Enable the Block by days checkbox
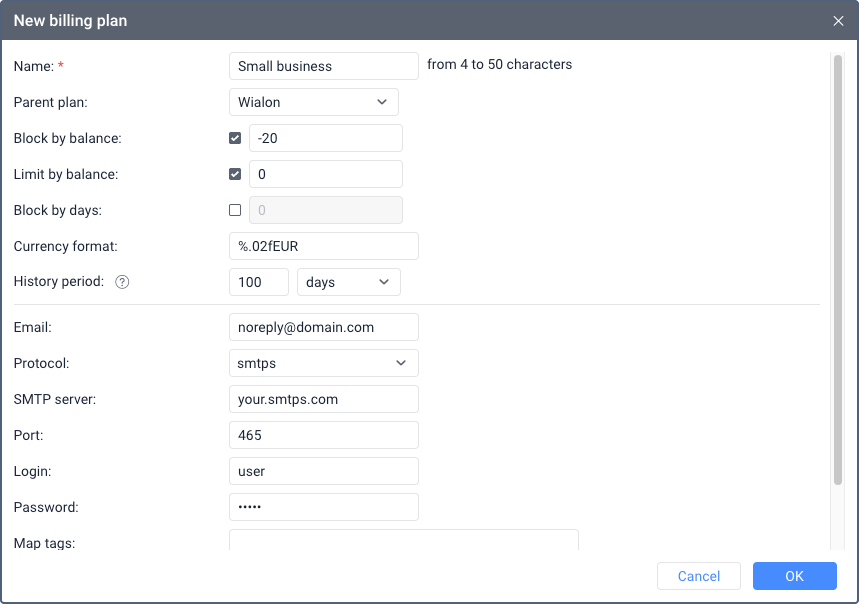The image size is (859, 604). click(235, 210)
